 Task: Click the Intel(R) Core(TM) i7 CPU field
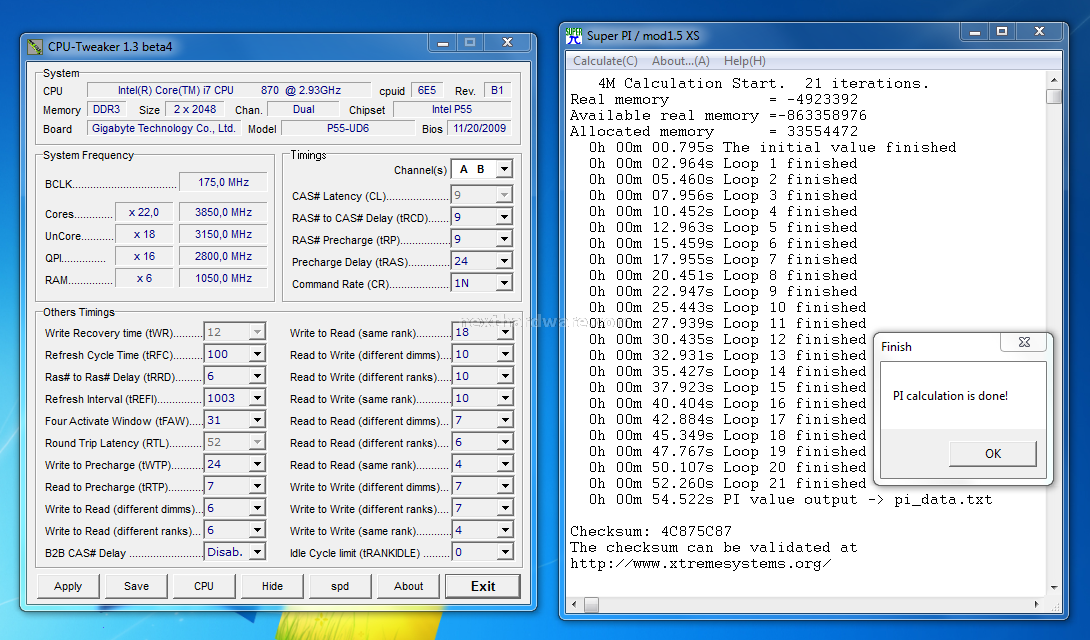[x=229, y=90]
